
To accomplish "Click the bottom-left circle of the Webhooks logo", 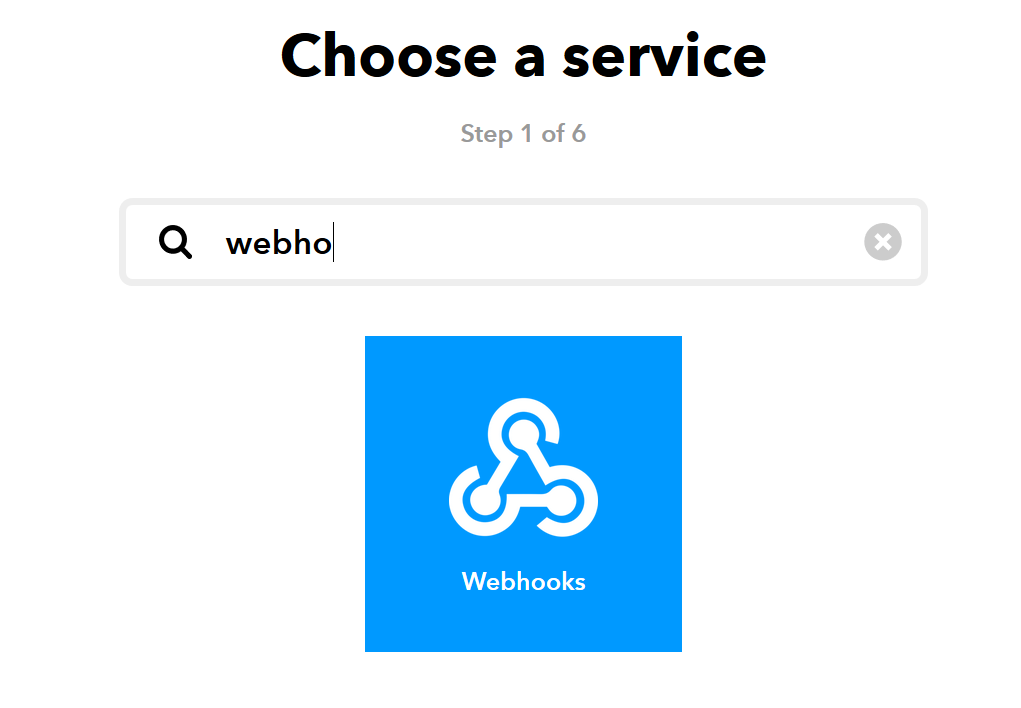I will point(482,502).
